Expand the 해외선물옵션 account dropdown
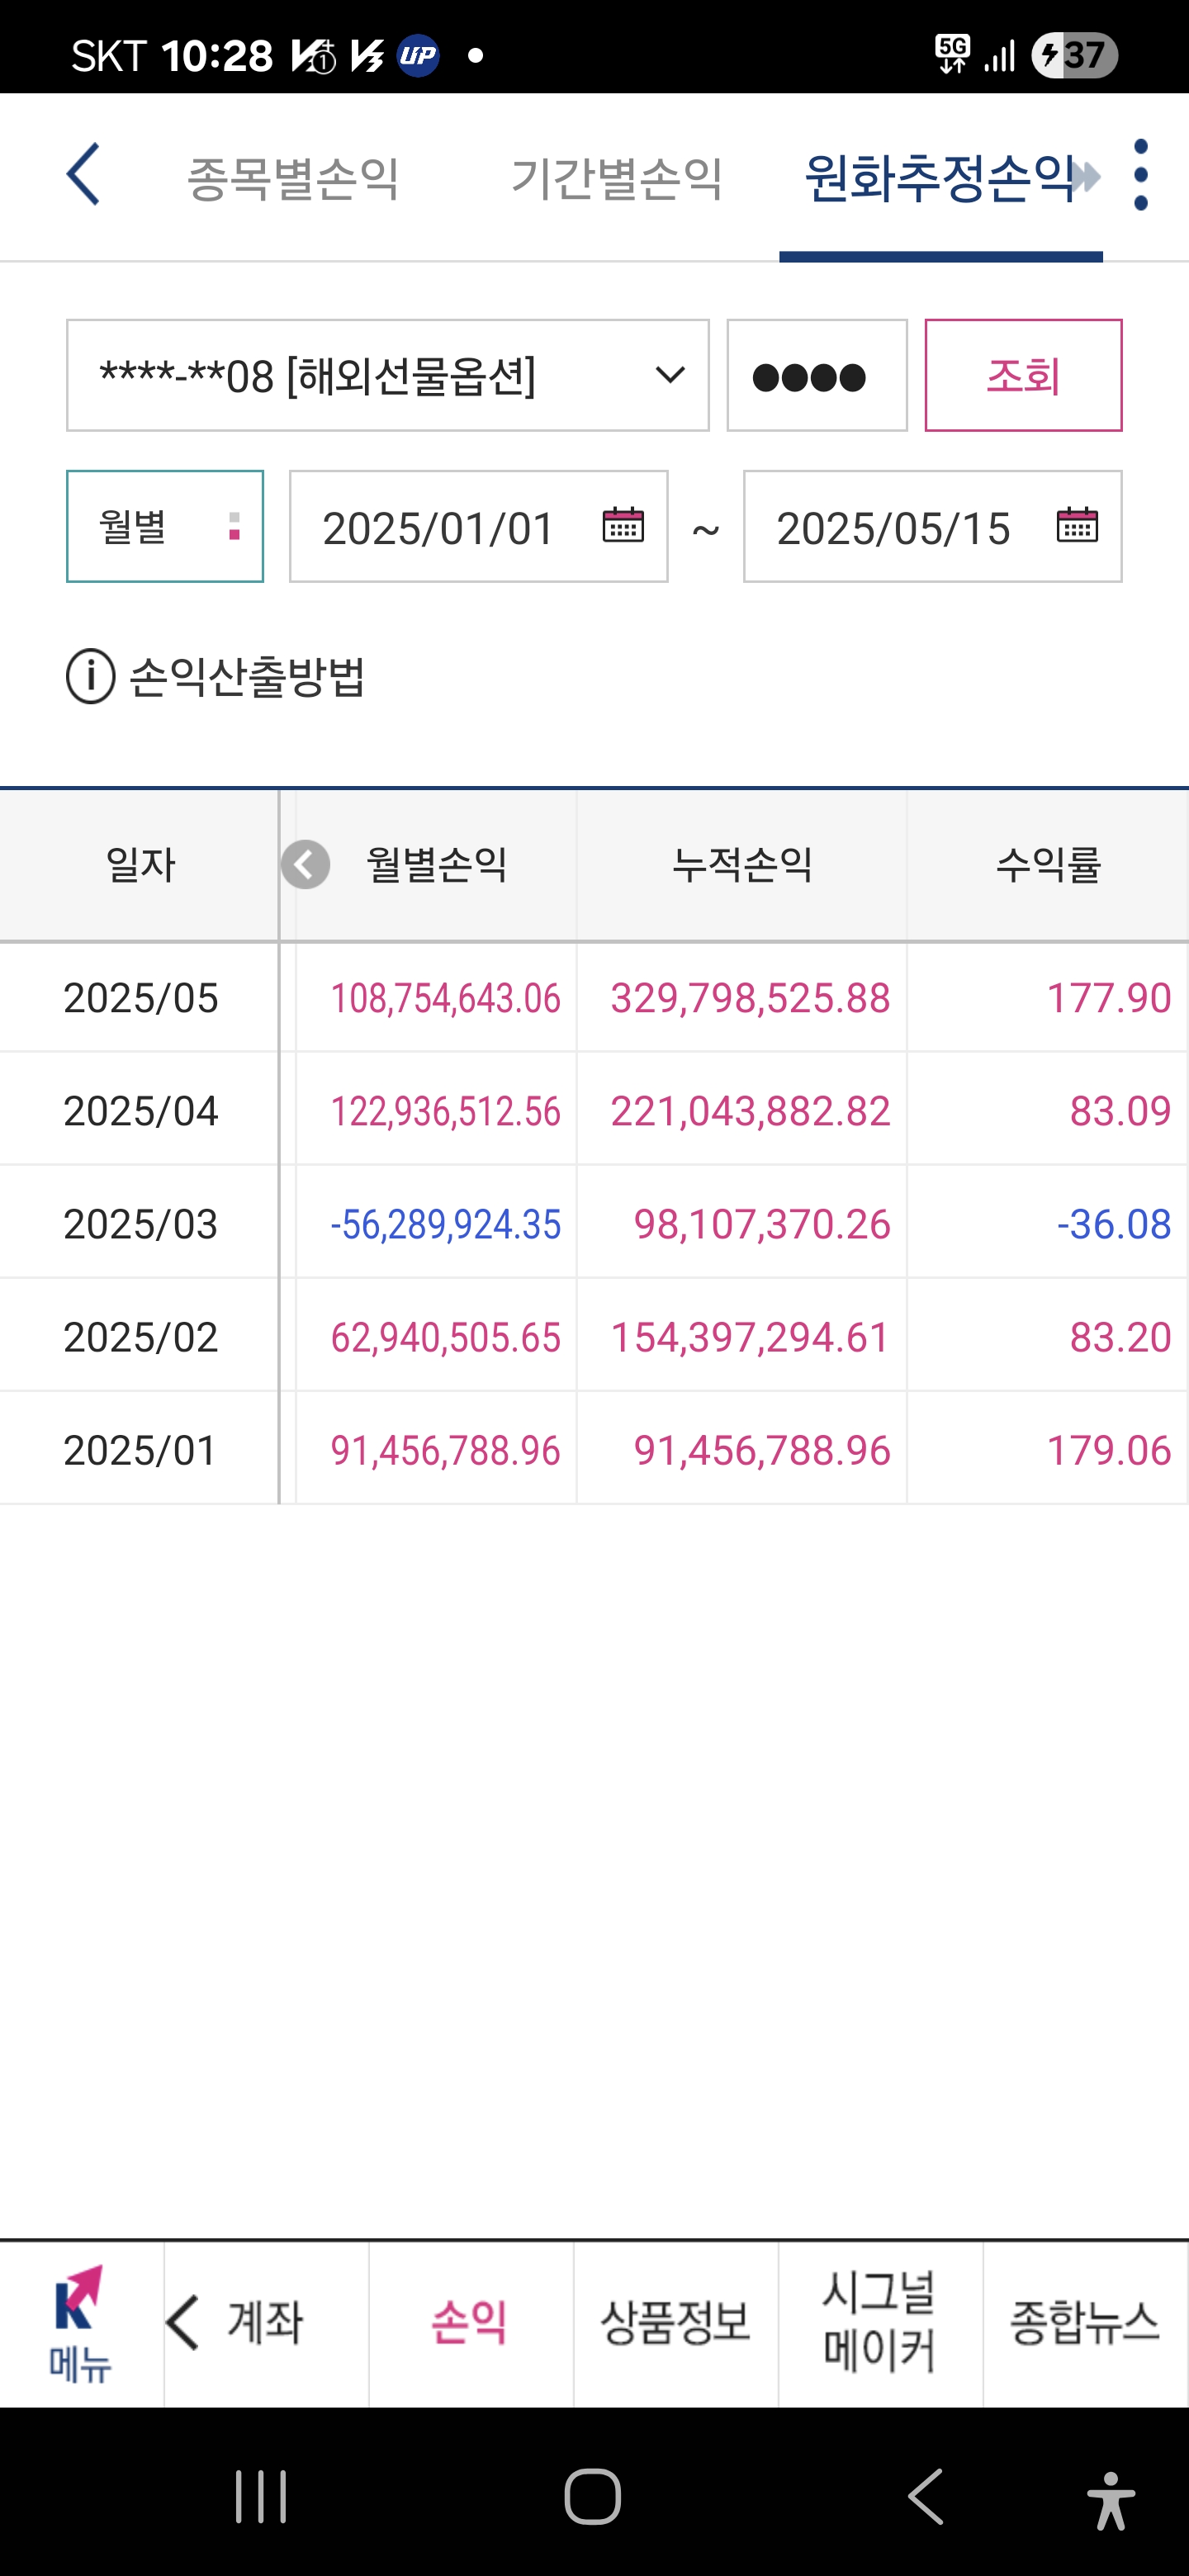The height and width of the screenshot is (2576, 1189). coord(388,376)
